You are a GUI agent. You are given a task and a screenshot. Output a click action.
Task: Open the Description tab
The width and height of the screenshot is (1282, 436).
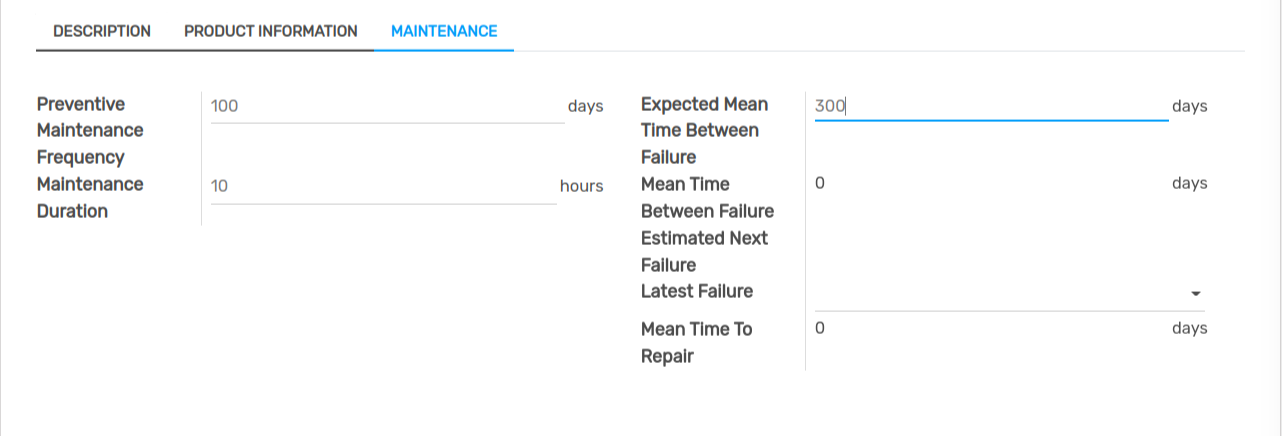pyautogui.click(x=102, y=31)
